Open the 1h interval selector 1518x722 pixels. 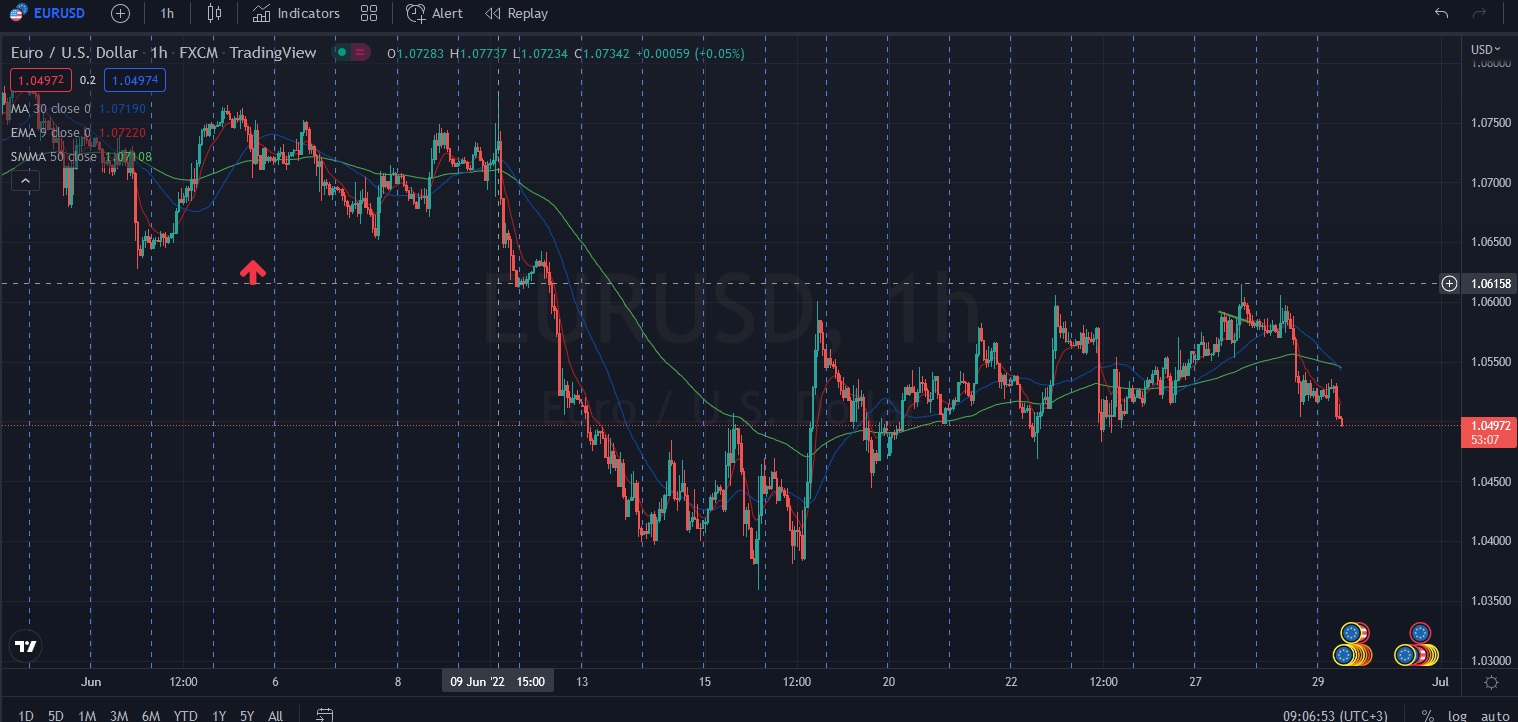167,13
